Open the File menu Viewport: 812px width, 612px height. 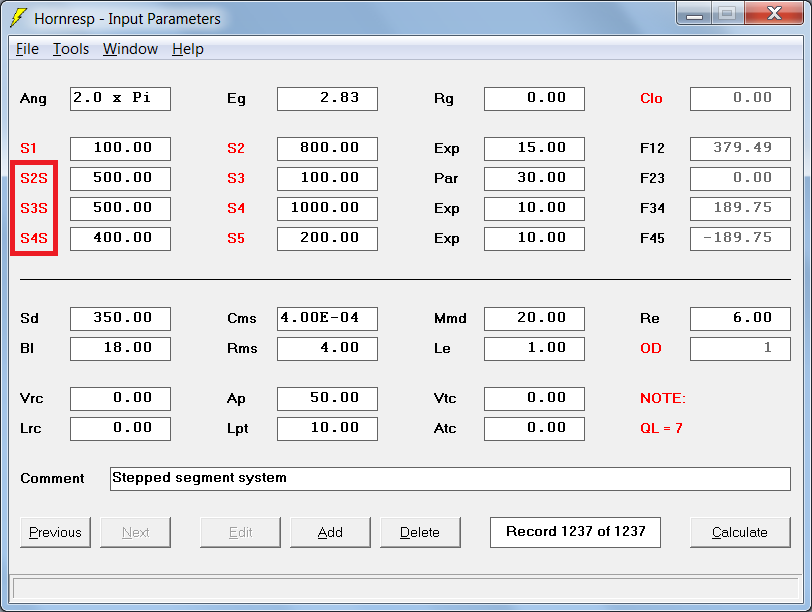click(x=27, y=49)
